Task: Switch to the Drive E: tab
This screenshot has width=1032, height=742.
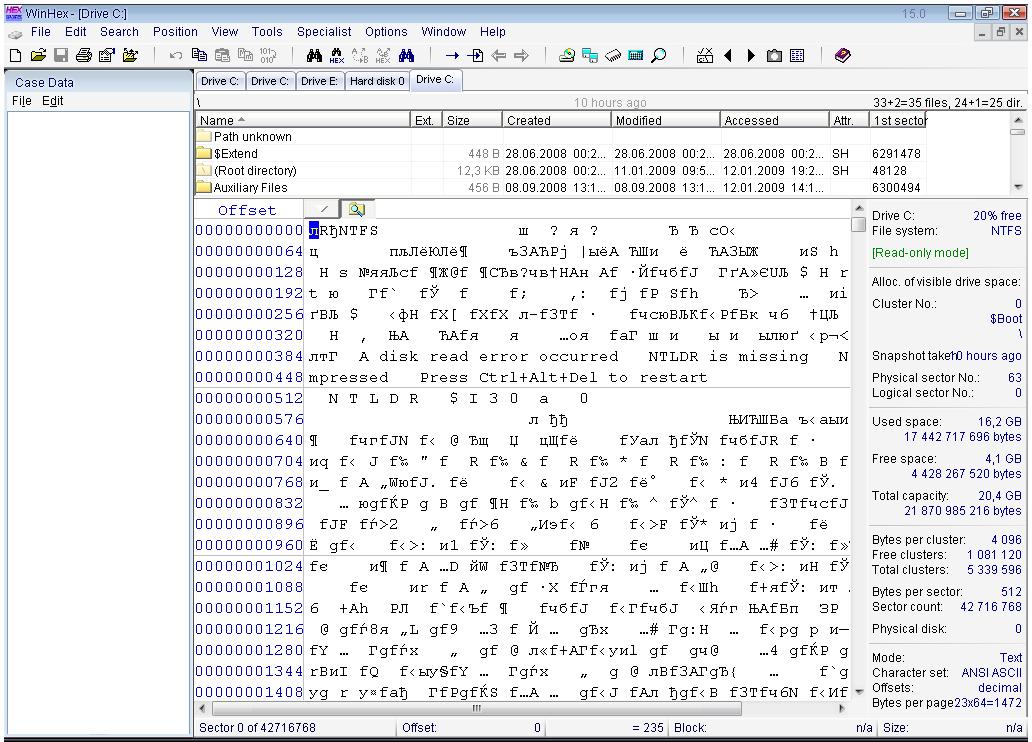Action: pos(319,81)
